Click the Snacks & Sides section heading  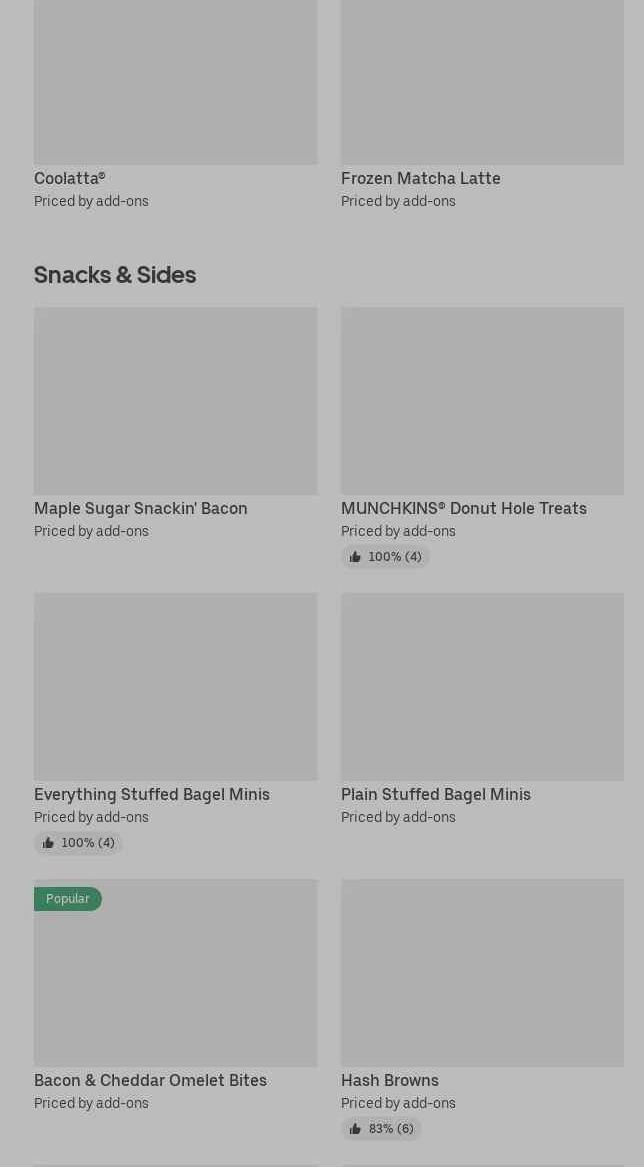pos(115,274)
